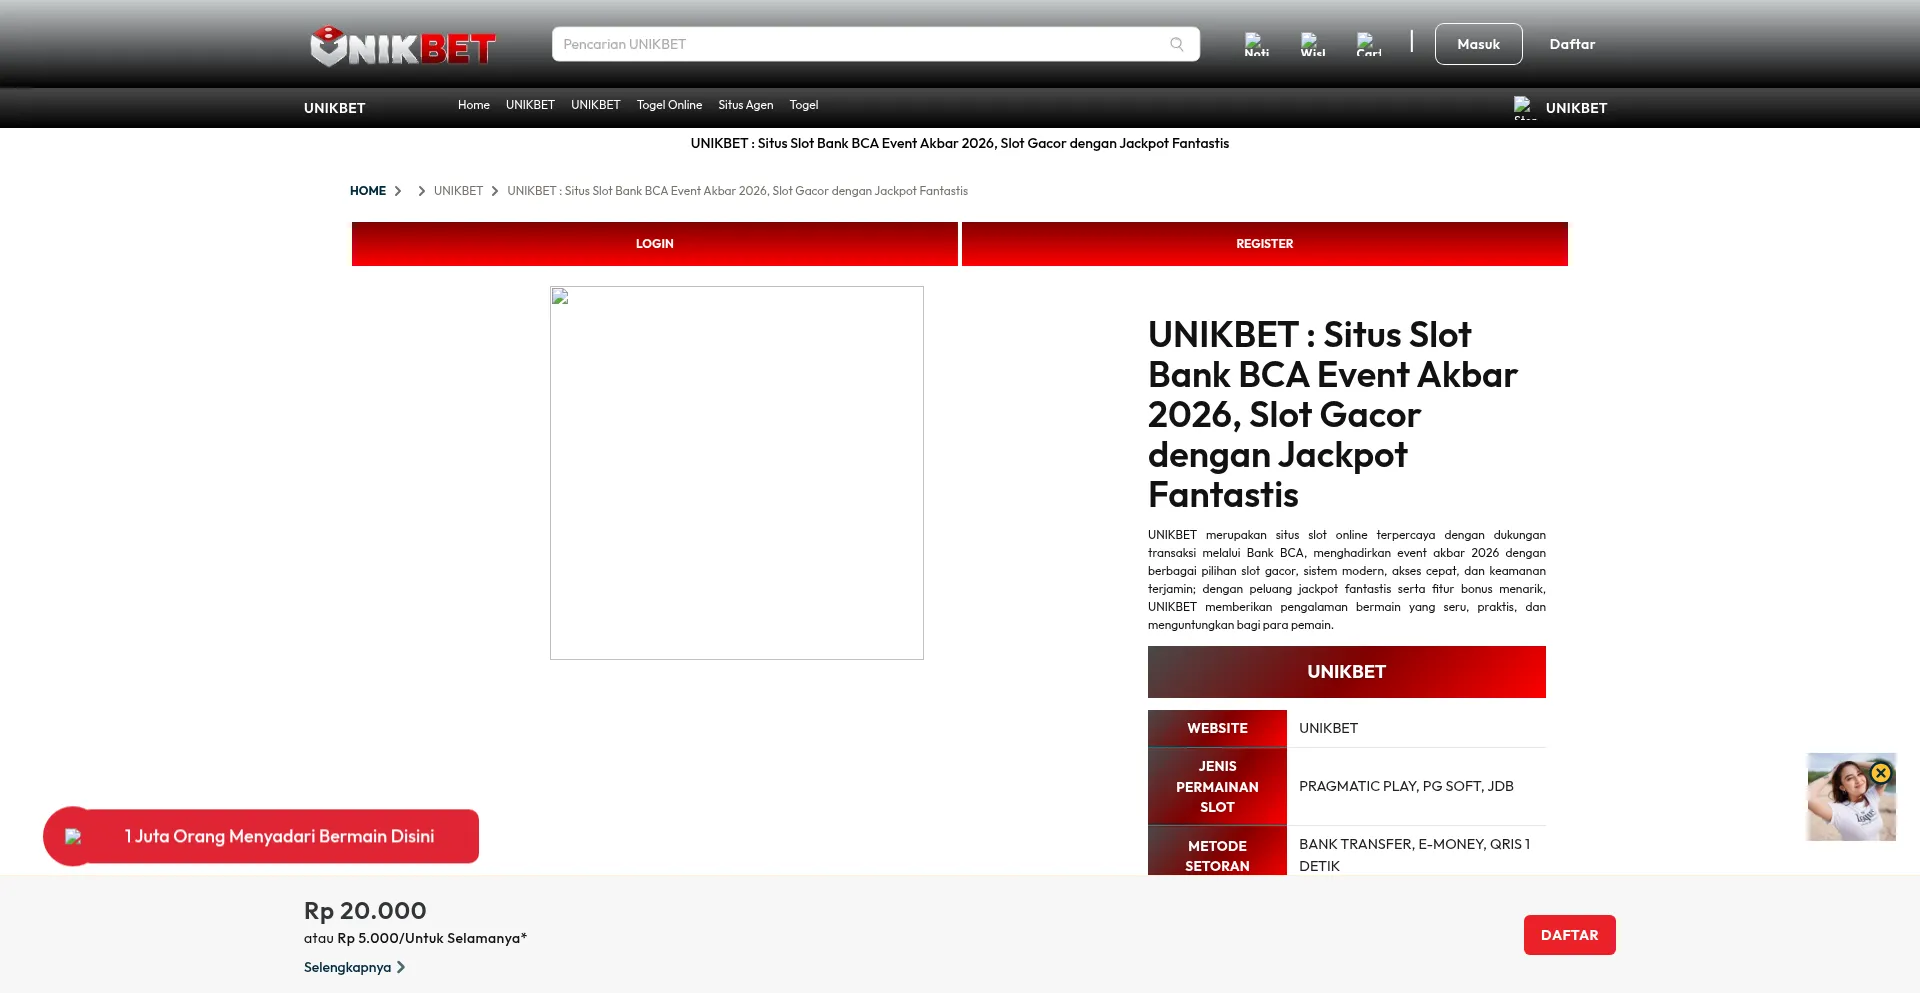
Task: Open the Notification icon in the header
Action: (x=1256, y=44)
